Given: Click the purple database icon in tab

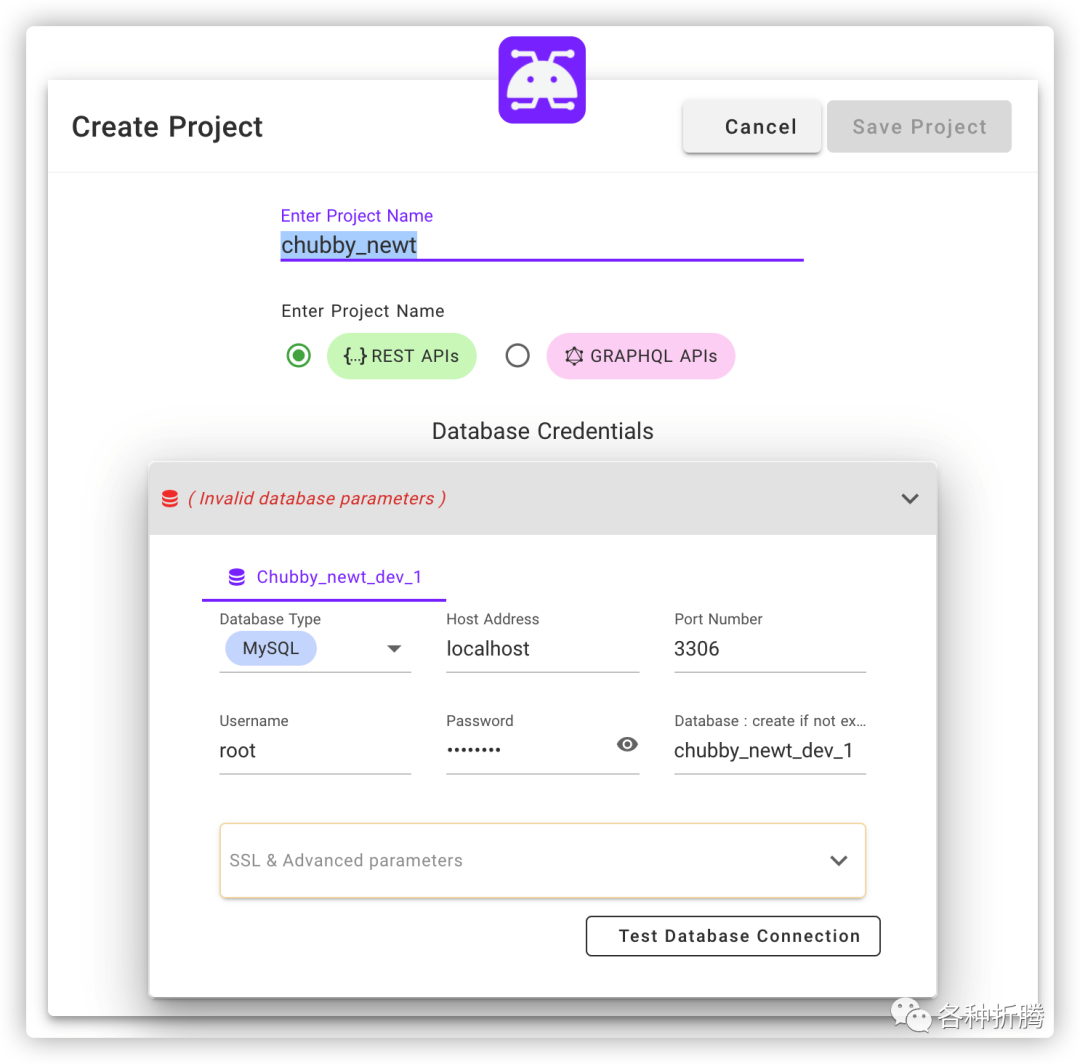Looking at the screenshot, I should pyautogui.click(x=237, y=577).
